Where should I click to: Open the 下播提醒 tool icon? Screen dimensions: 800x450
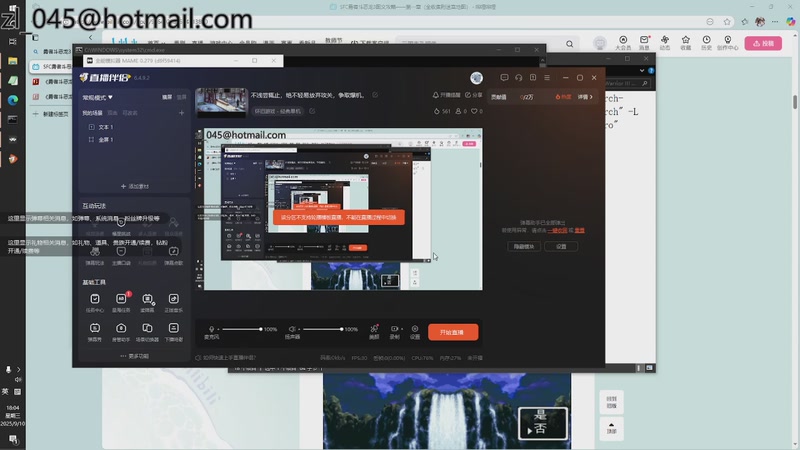(x=173, y=332)
